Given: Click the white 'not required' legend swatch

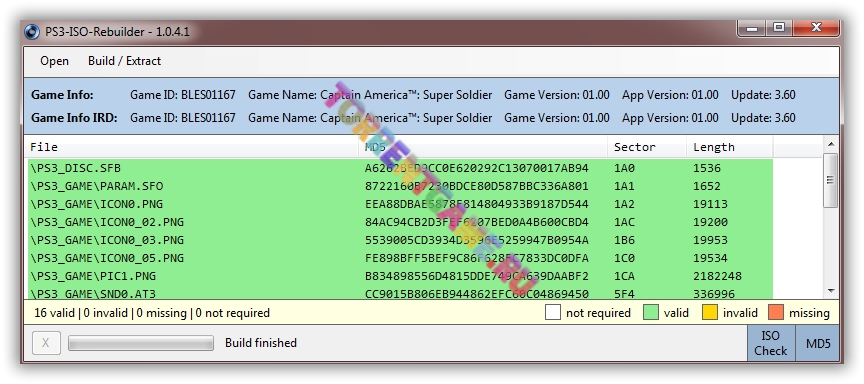Looking at the screenshot, I should pos(553,313).
